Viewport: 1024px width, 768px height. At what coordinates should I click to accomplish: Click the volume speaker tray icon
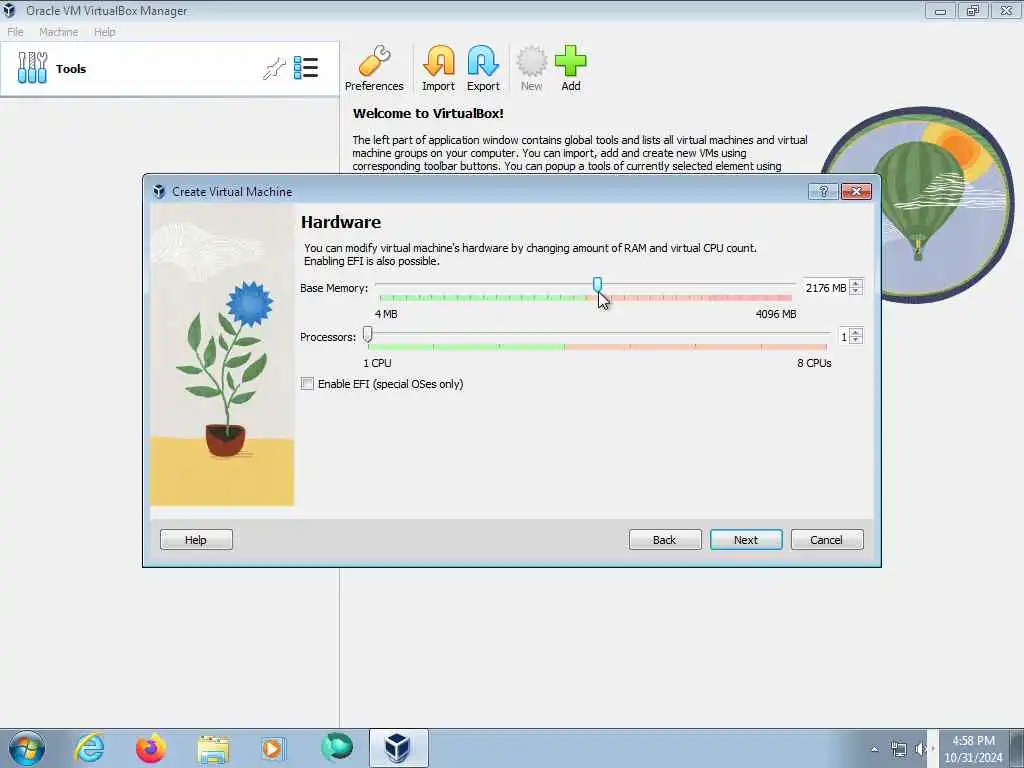pyautogui.click(x=921, y=749)
